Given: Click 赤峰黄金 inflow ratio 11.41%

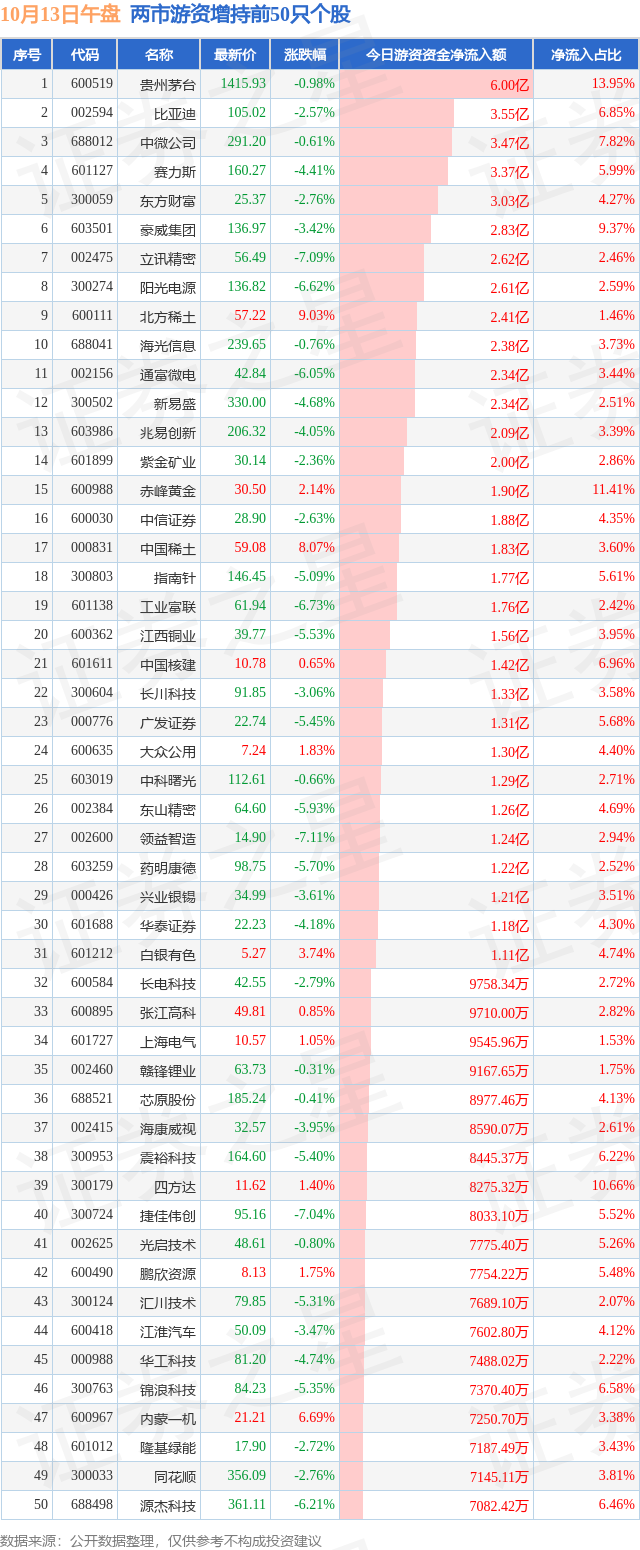Looking at the screenshot, I should point(614,490).
